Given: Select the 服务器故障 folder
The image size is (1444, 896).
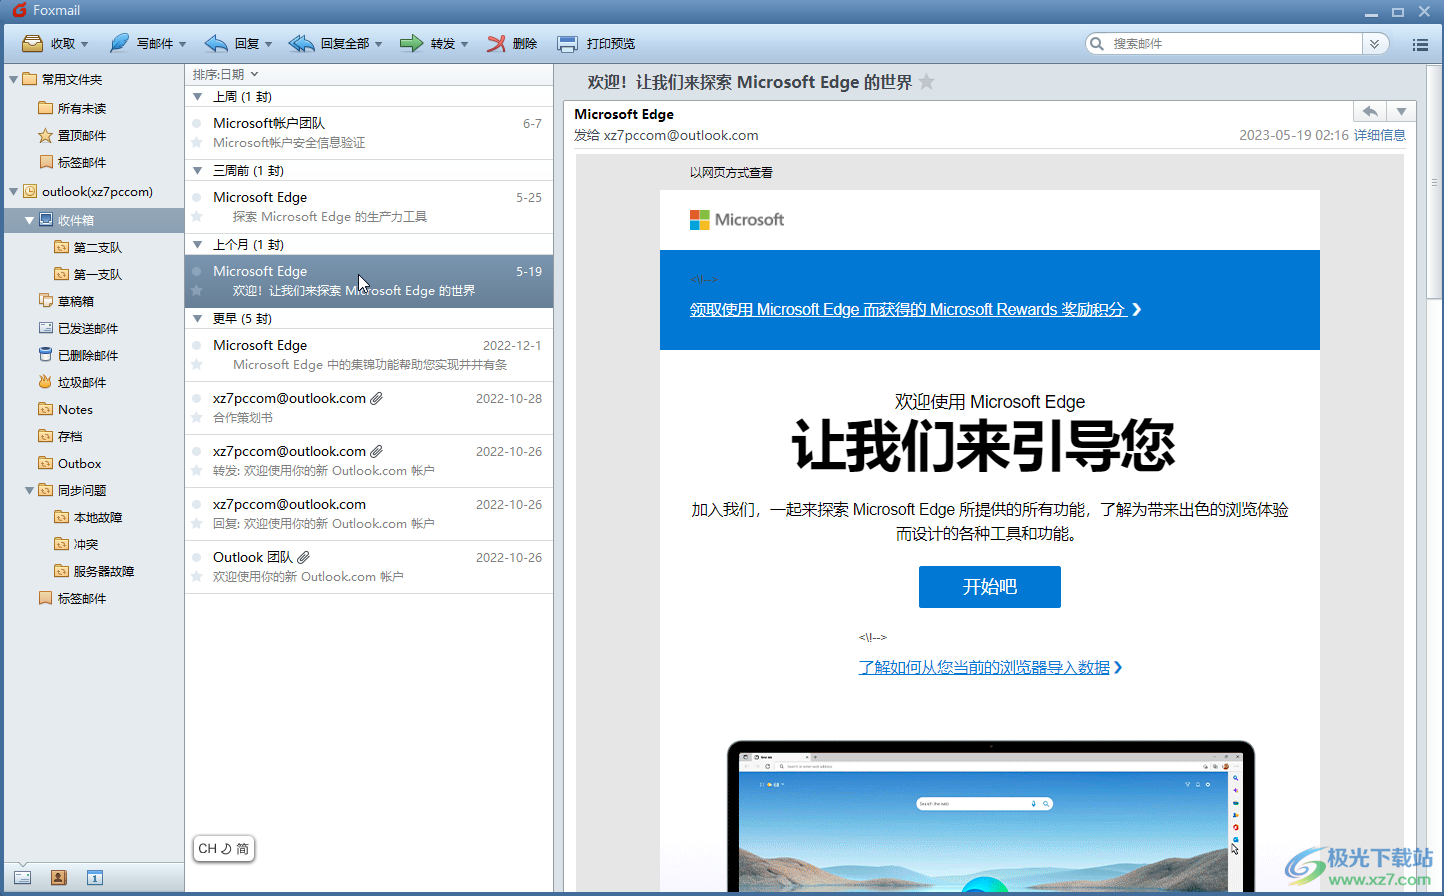Looking at the screenshot, I should point(94,571).
